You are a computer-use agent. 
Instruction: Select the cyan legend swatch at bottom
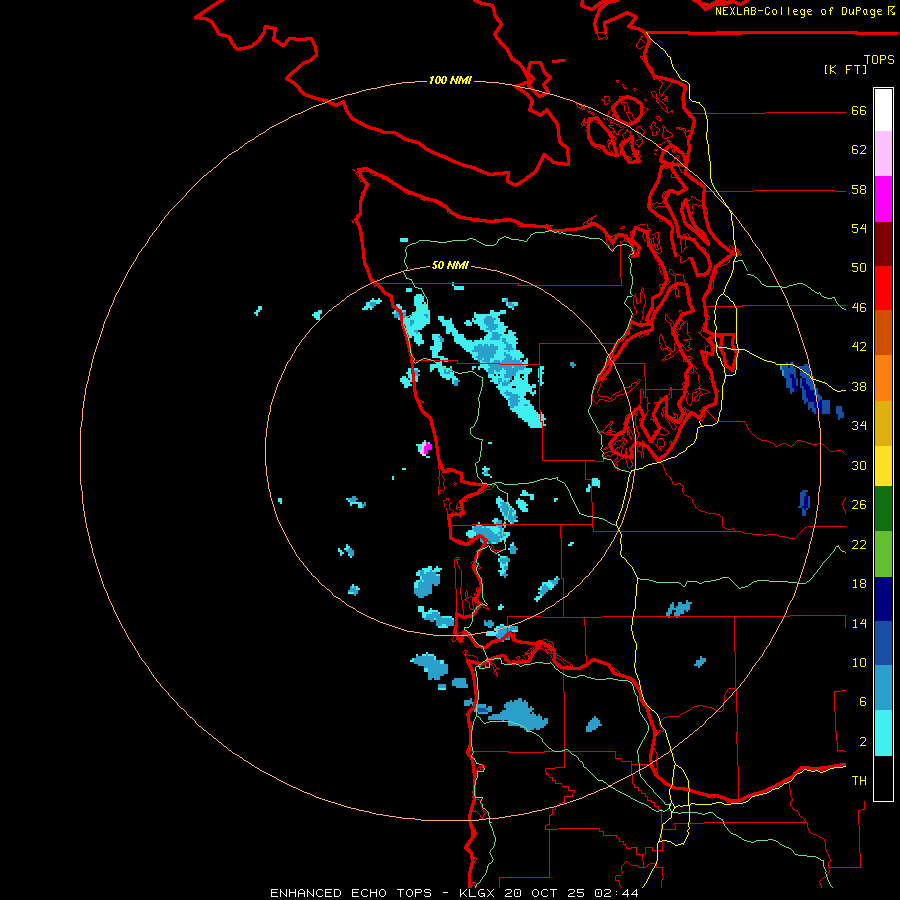883,733
